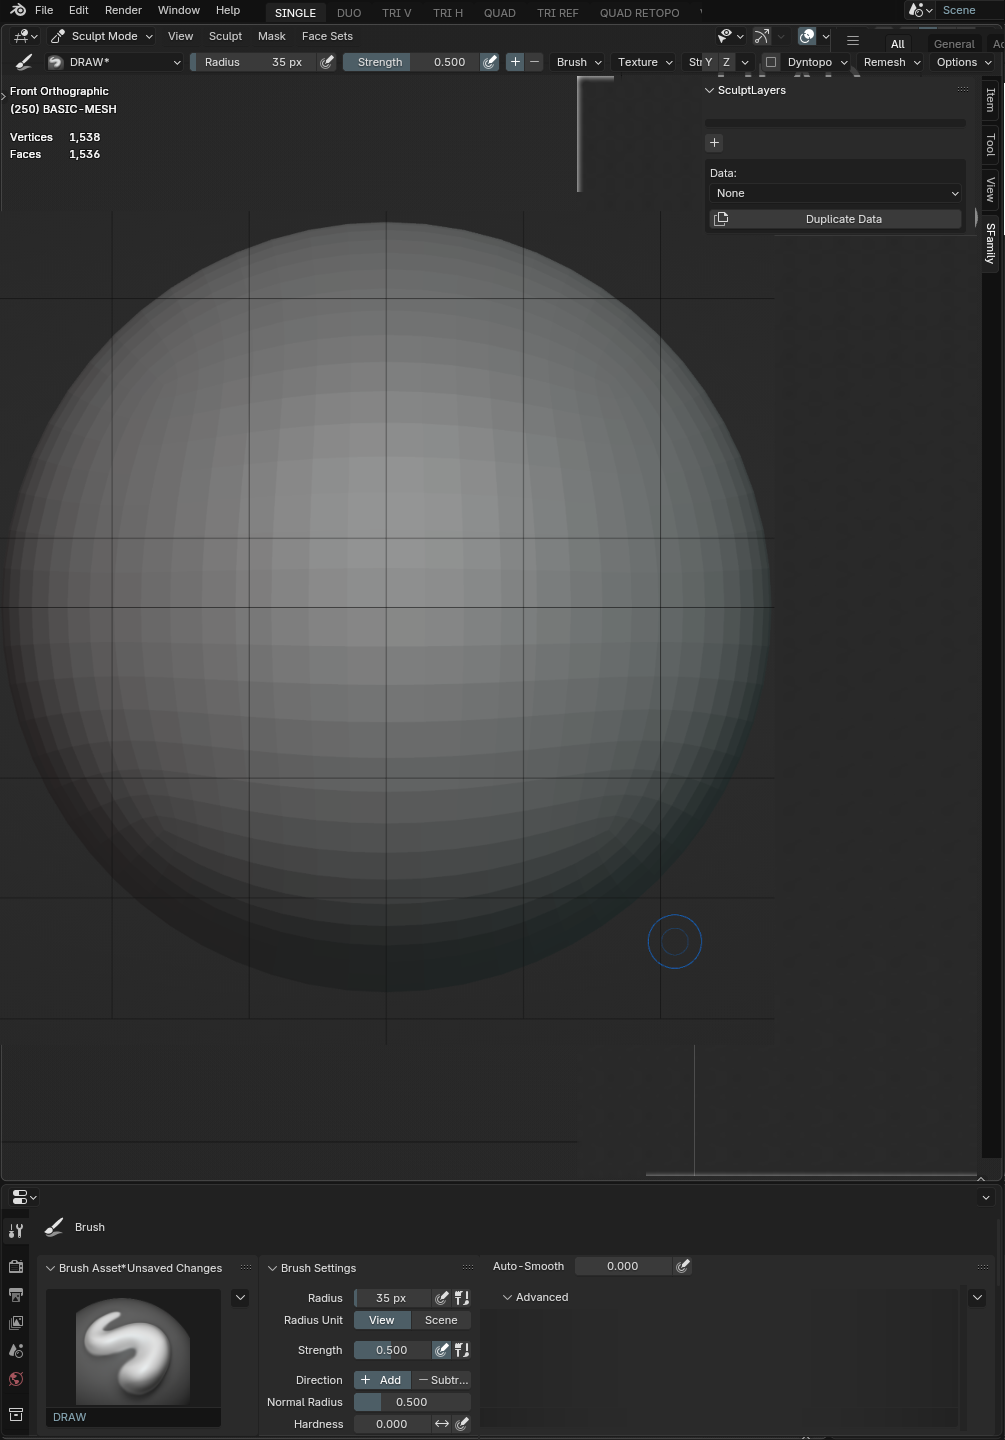Screen dimensions: 1005x1440
Task: Open the Brush settings popover
Action: click(x=579, y=62)
